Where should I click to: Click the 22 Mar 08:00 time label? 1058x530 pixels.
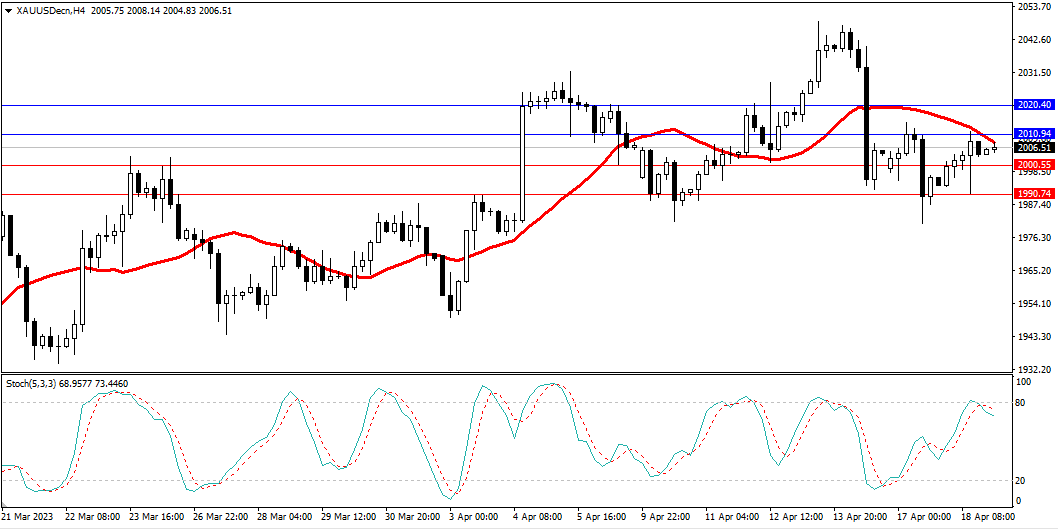coord(92,516)
